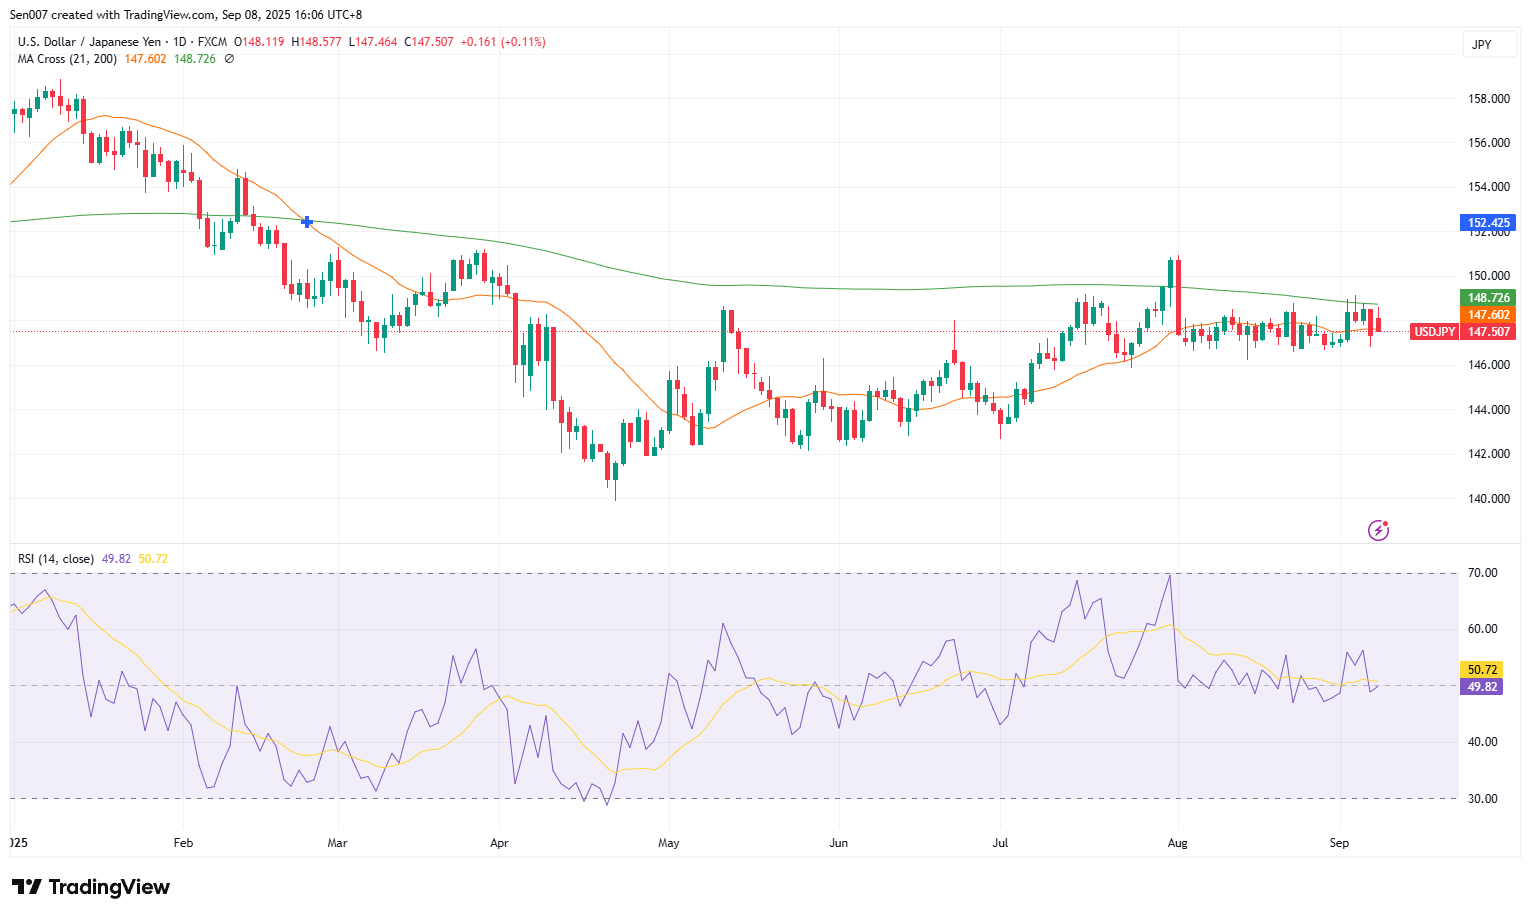Image resolution: width=1531 pixels, height=917 pixels.
Task: Click the open price O148.119
Action: [x=259, y=42]
